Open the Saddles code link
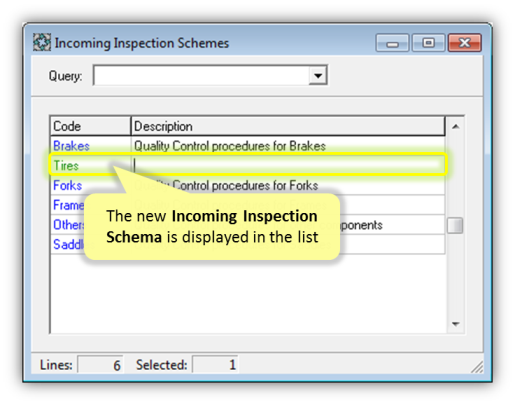 pos(68,244)
